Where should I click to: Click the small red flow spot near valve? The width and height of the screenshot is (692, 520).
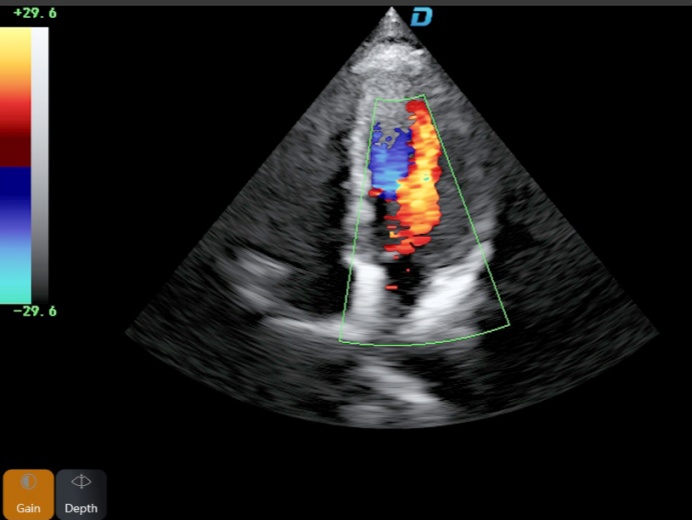coord(393,289)
